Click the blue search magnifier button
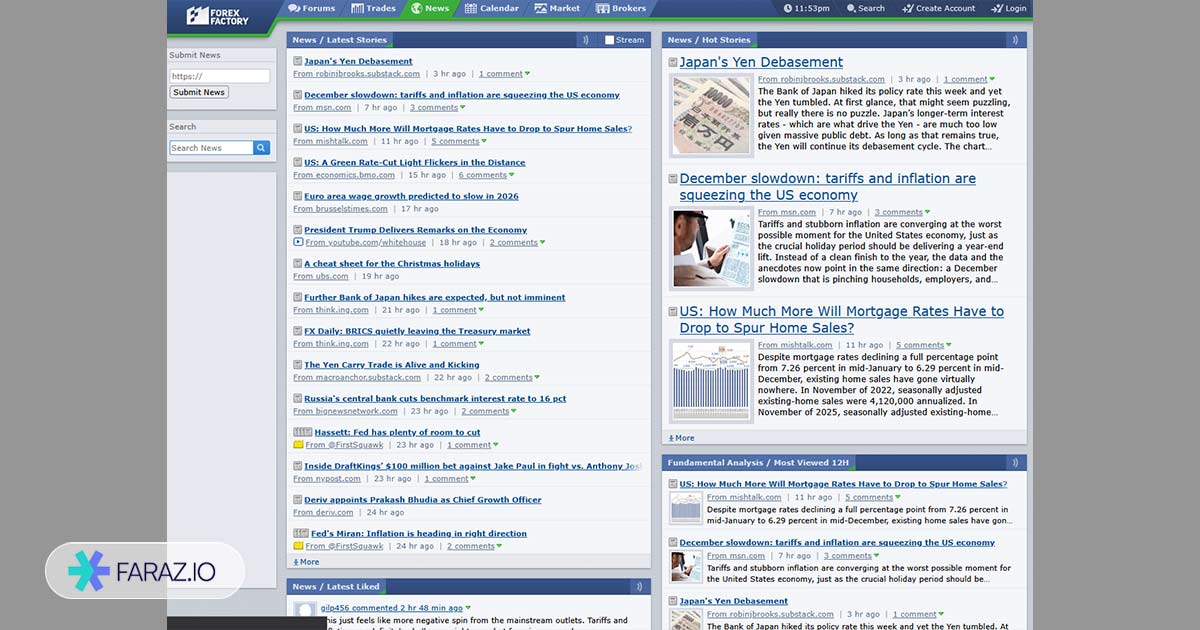This screenshot has width=1200, height=630. point(261,148)
